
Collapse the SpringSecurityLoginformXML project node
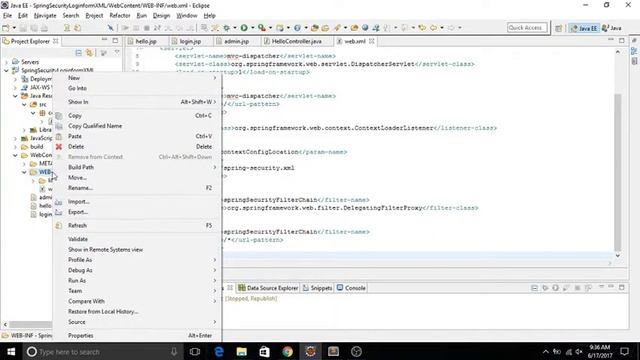point(6,71)
